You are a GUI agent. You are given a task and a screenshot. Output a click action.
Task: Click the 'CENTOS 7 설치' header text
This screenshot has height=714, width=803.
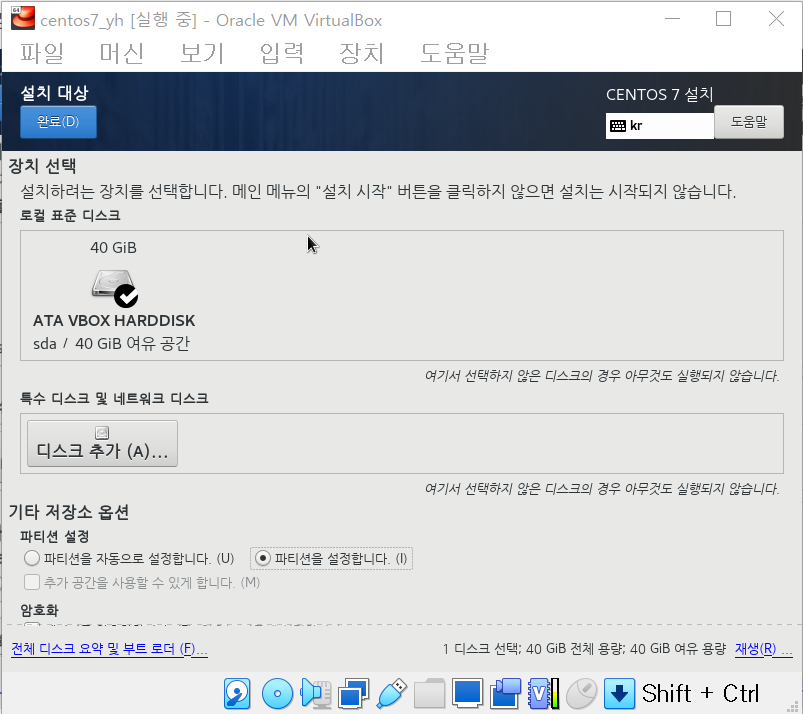660,94
